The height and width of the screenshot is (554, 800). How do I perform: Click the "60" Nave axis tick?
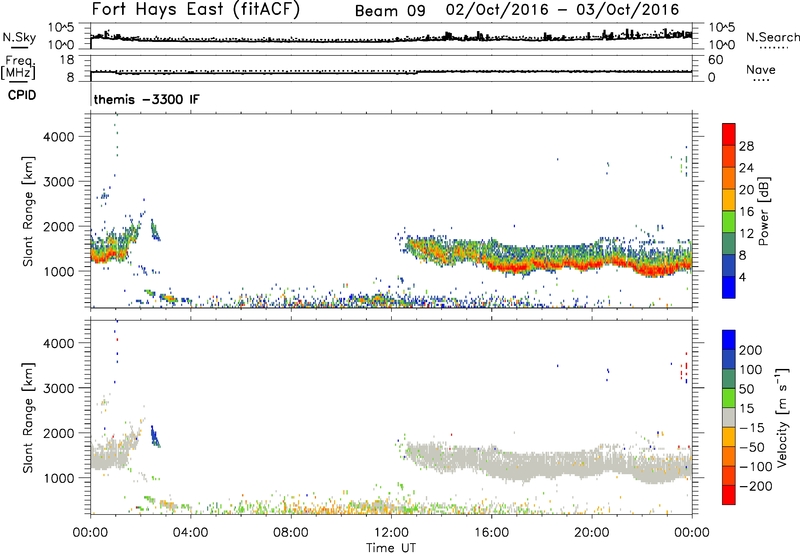click(x=715, y=60)
